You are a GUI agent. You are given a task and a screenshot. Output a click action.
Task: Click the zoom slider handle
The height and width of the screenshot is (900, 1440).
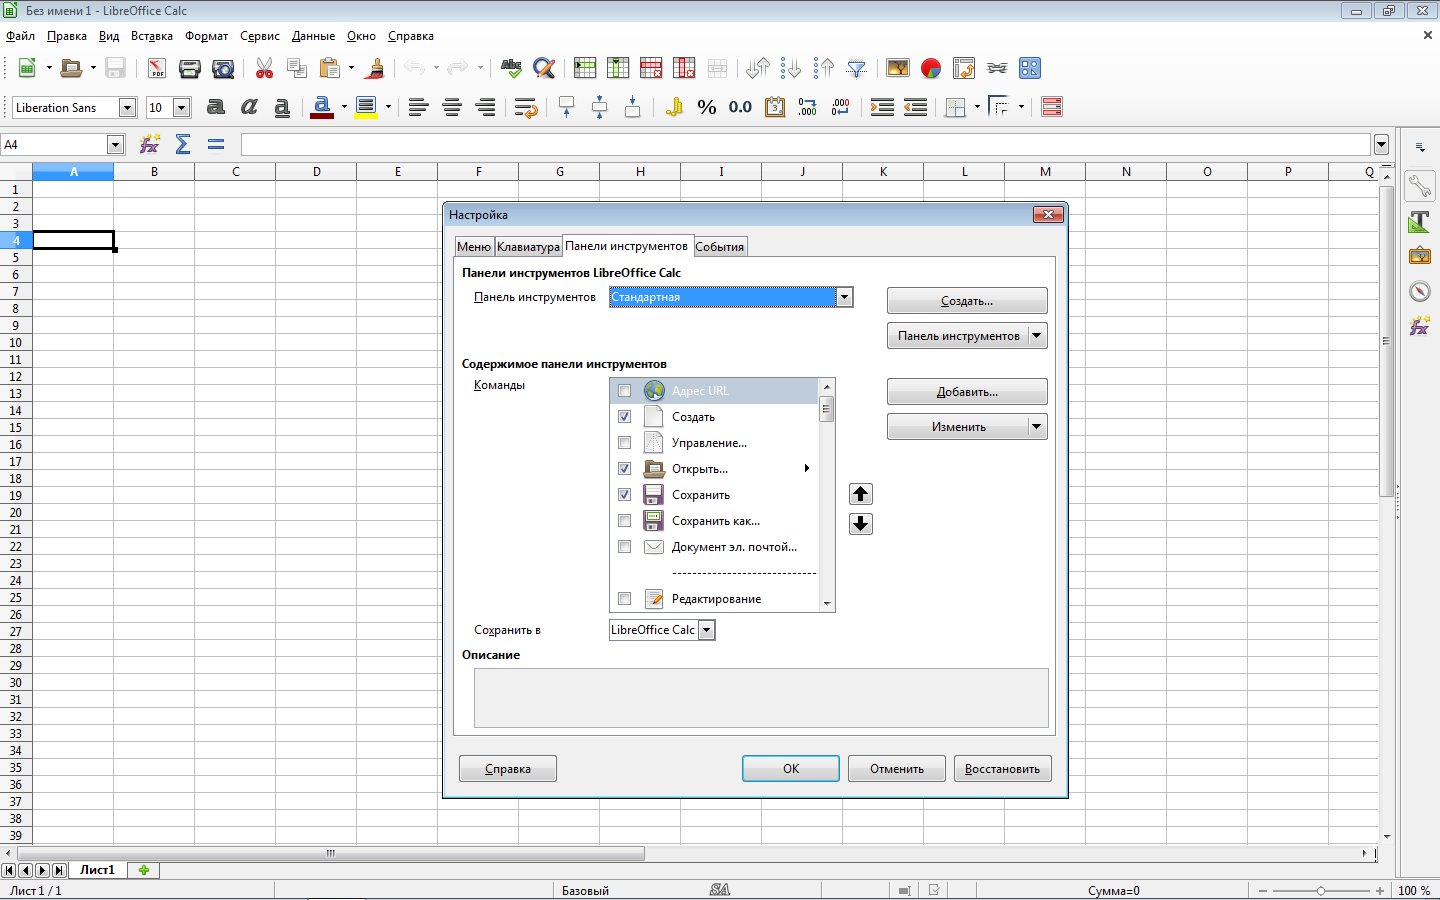coord(1321,890)
